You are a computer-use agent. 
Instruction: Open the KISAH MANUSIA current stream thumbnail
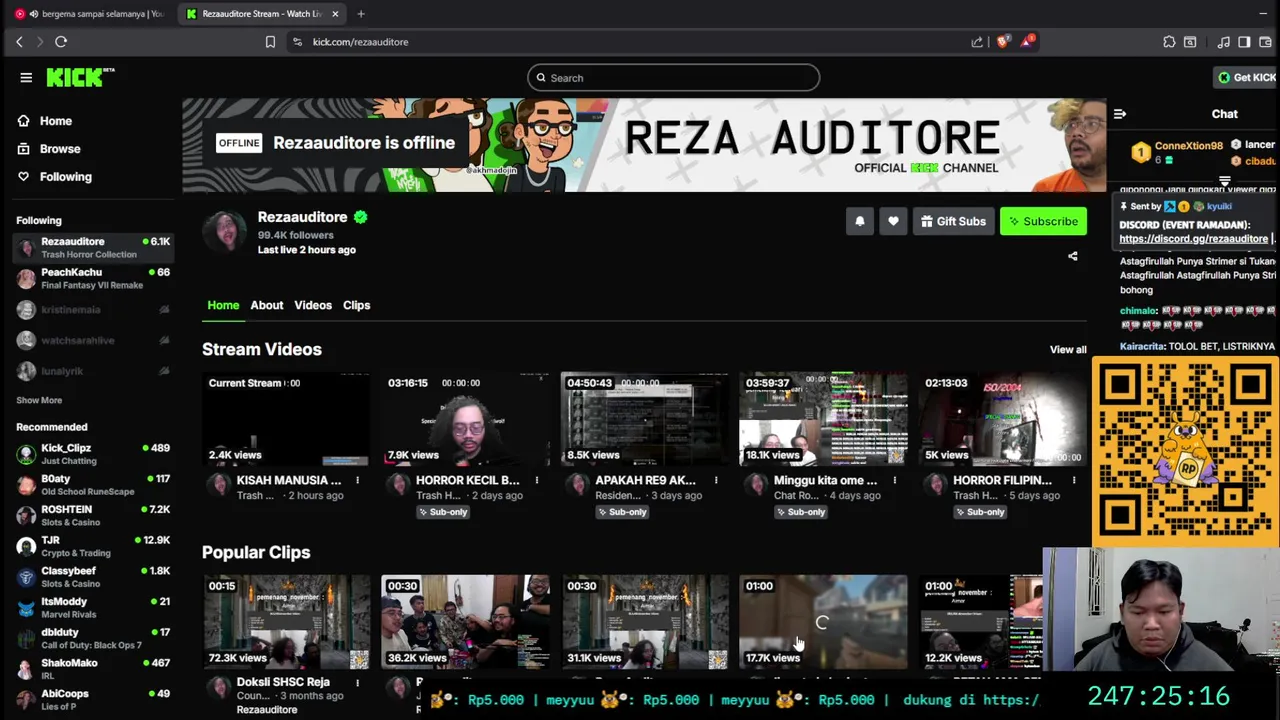point(286,419)
